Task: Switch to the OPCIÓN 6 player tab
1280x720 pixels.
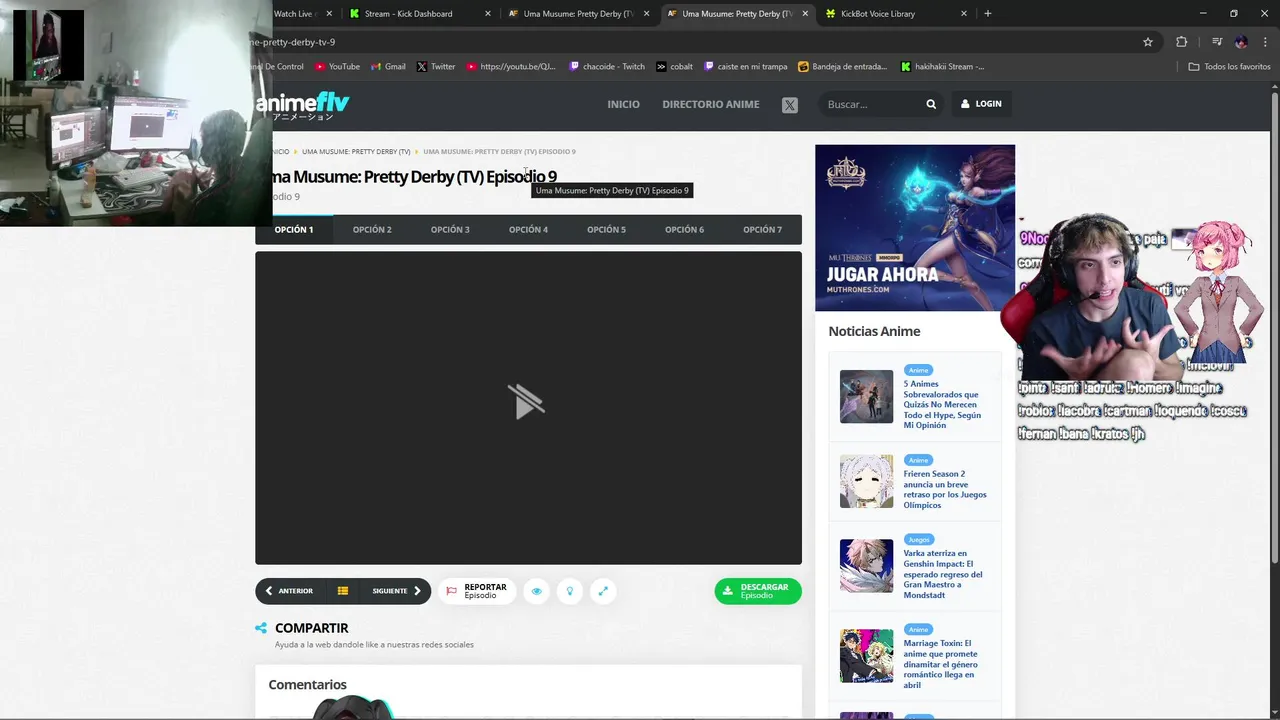Action: point(684,230)
